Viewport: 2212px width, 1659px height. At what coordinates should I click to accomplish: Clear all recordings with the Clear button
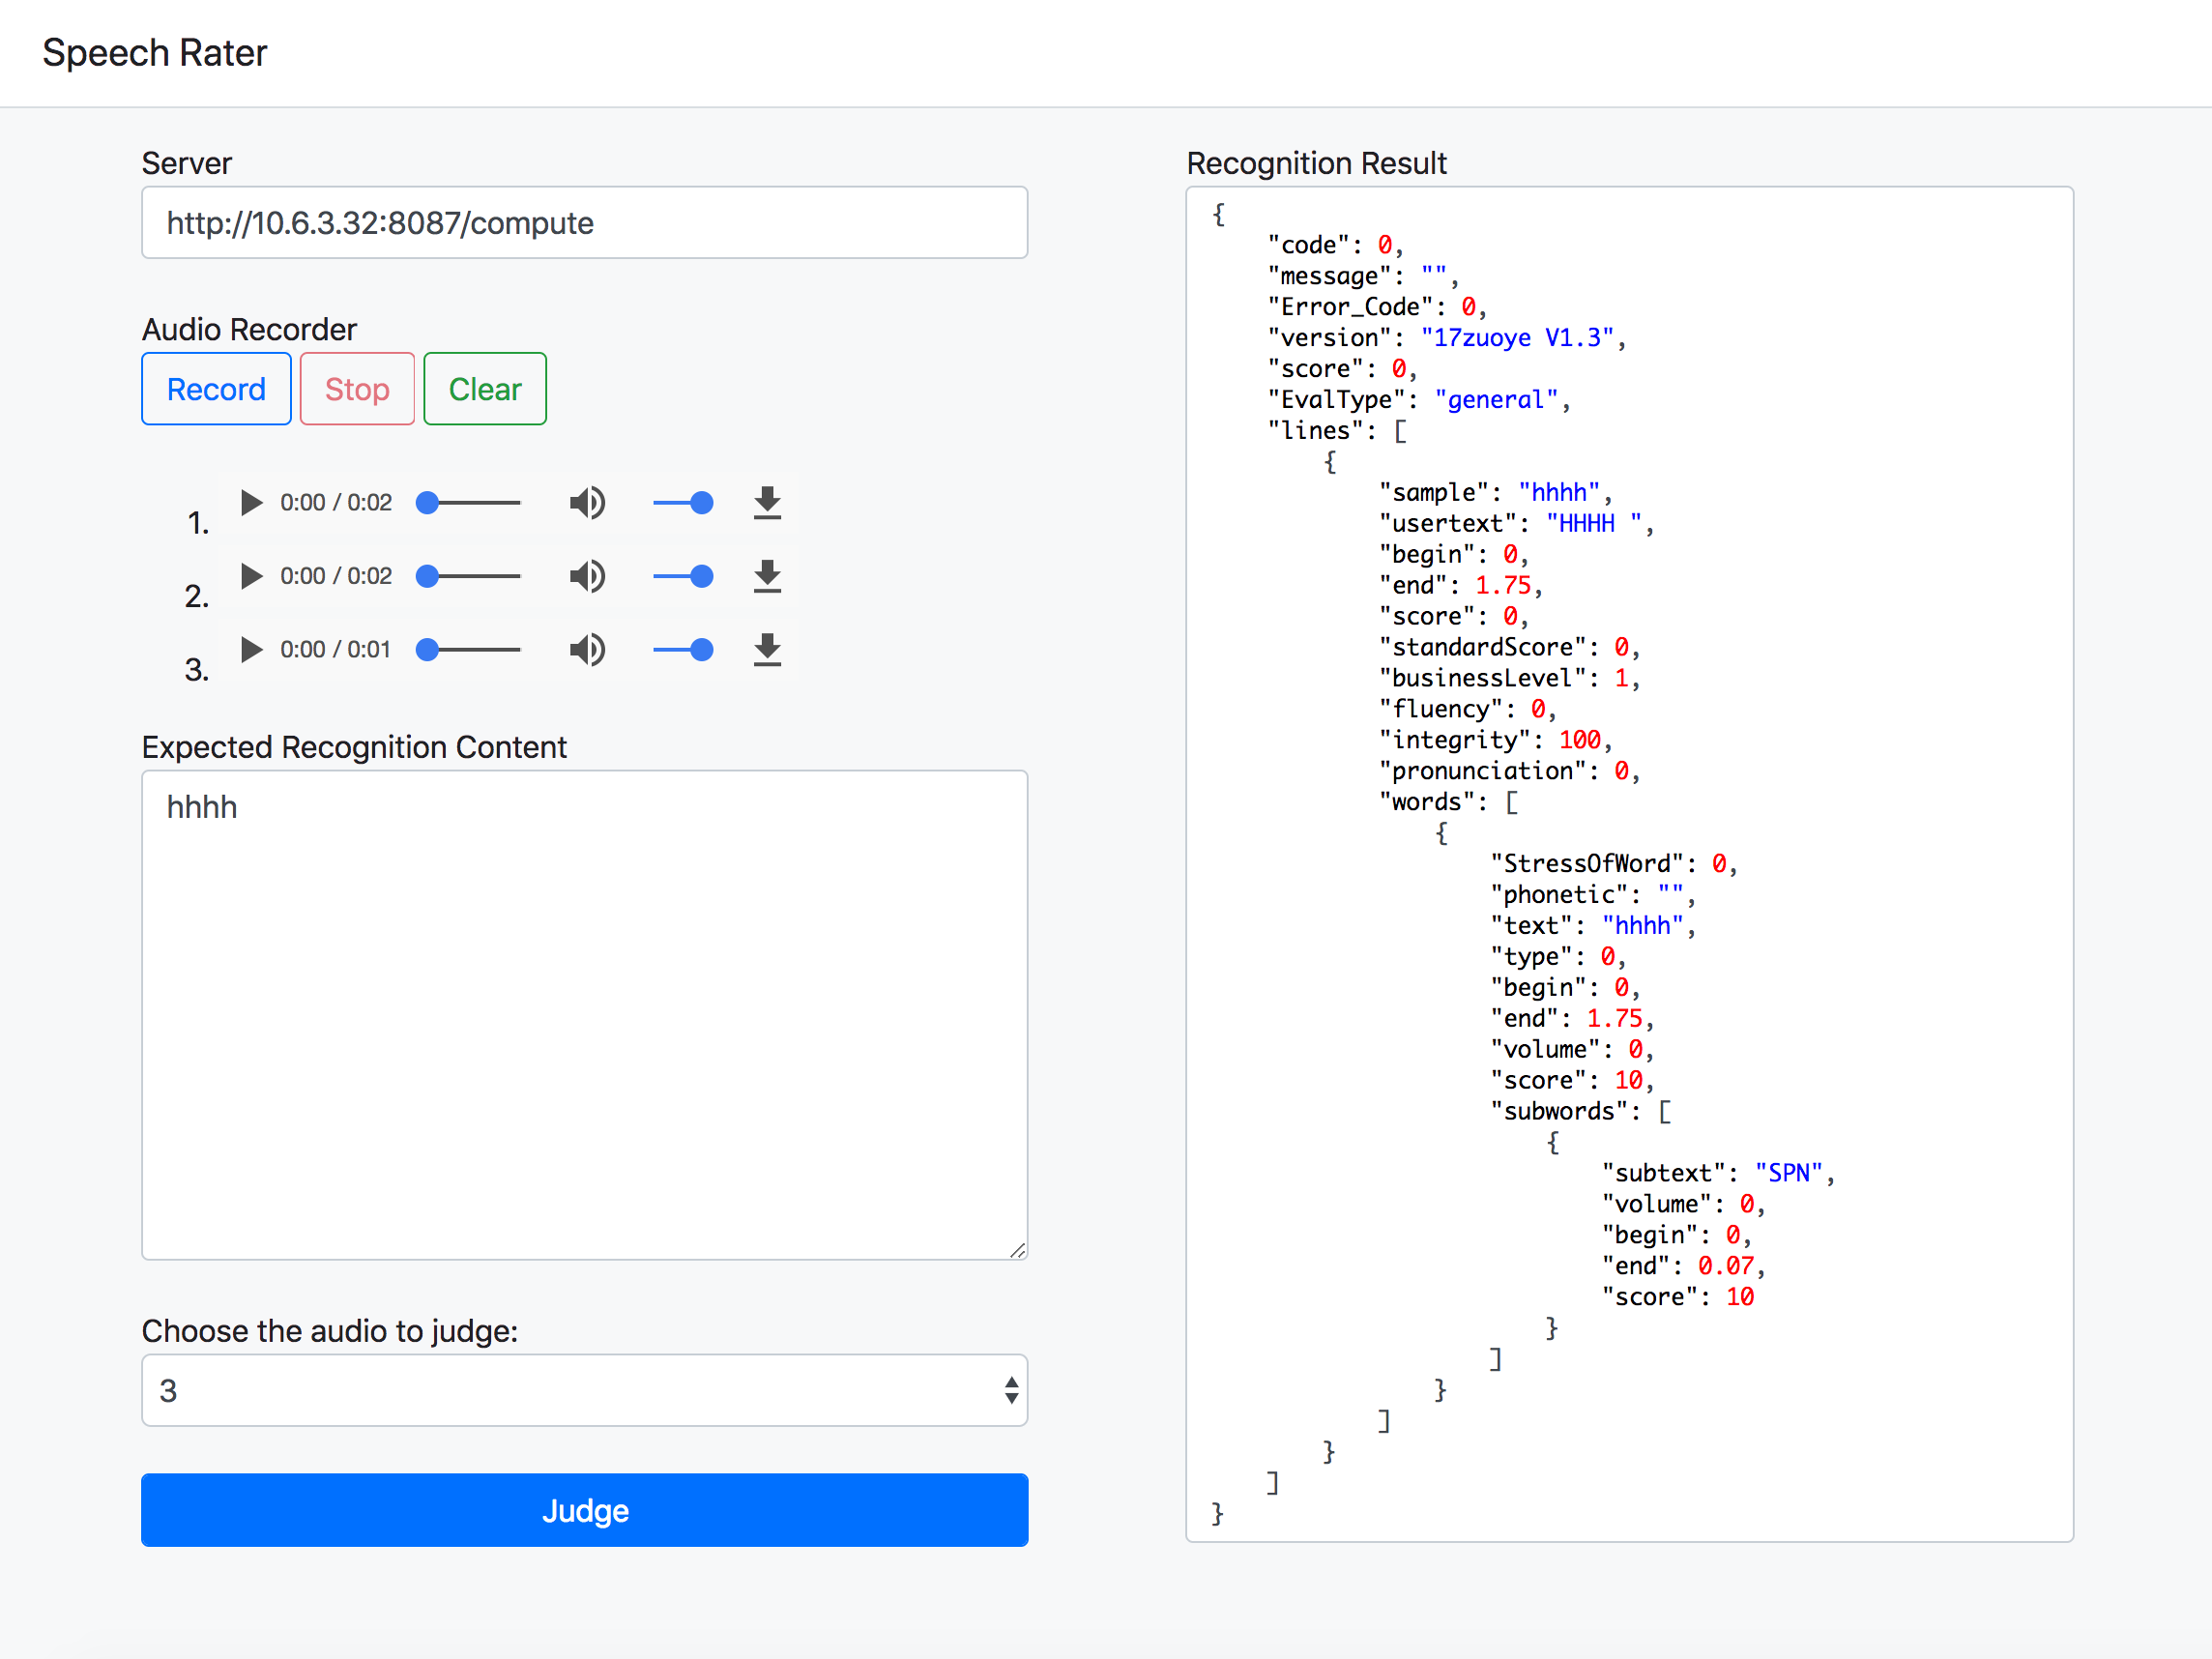(x=485, y=389)
